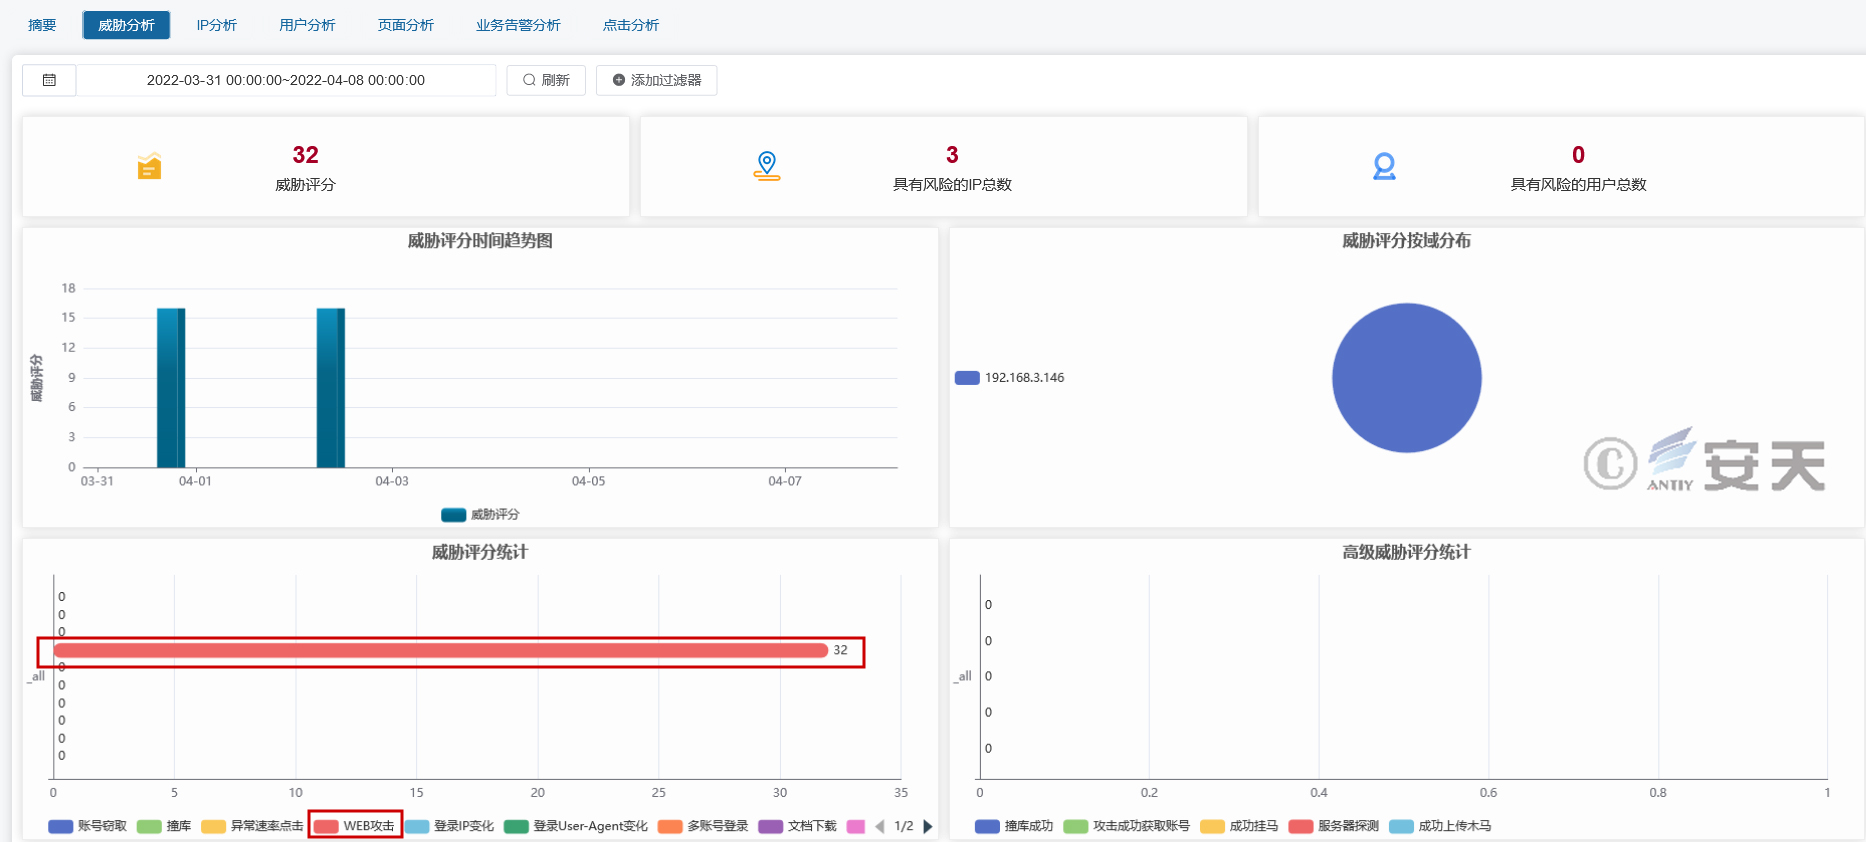Click the date range input field
The width and height of the screenshot is (1866, 842).
tap(286, 80)
